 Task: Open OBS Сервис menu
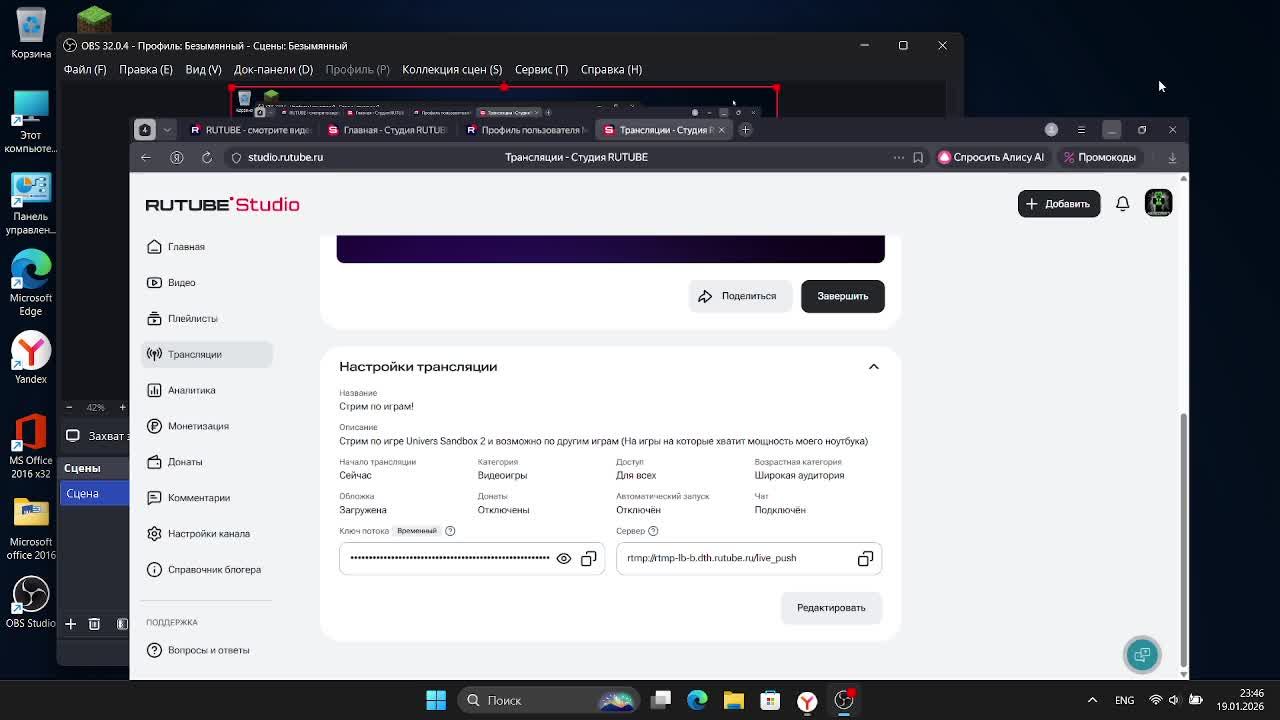(541, 70)
